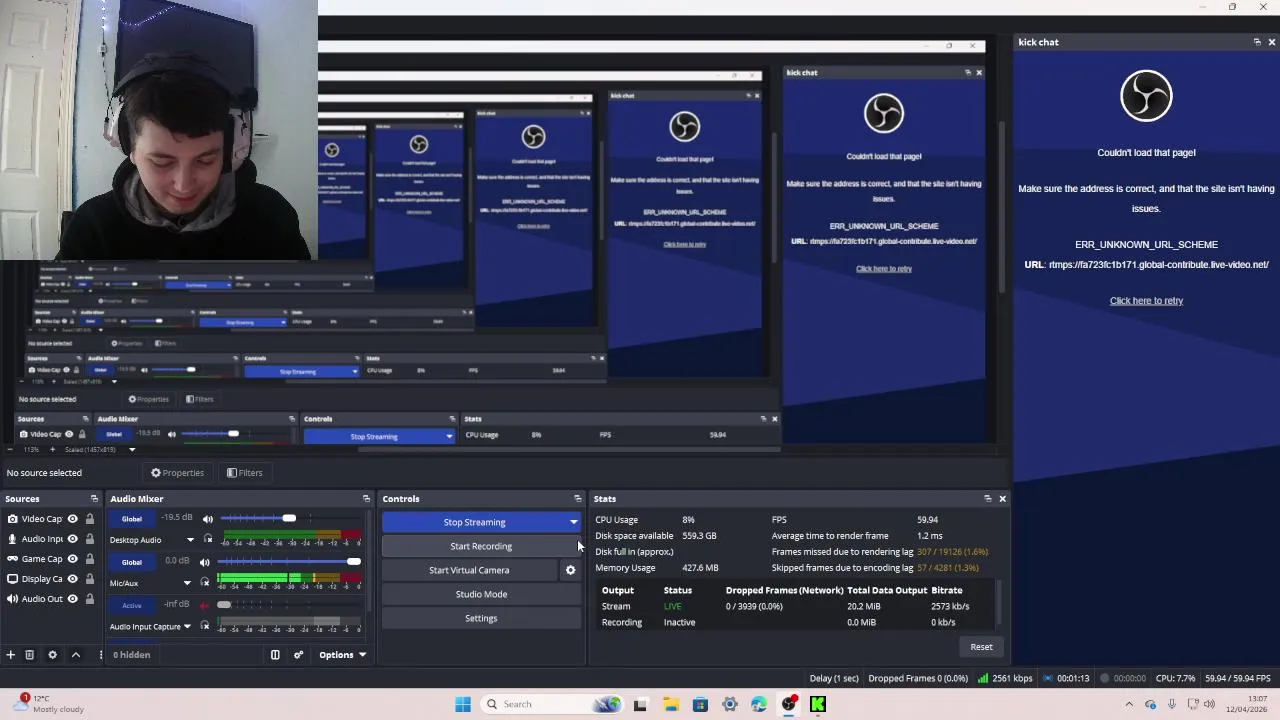Open the Filters tab button

pos(245,473)
